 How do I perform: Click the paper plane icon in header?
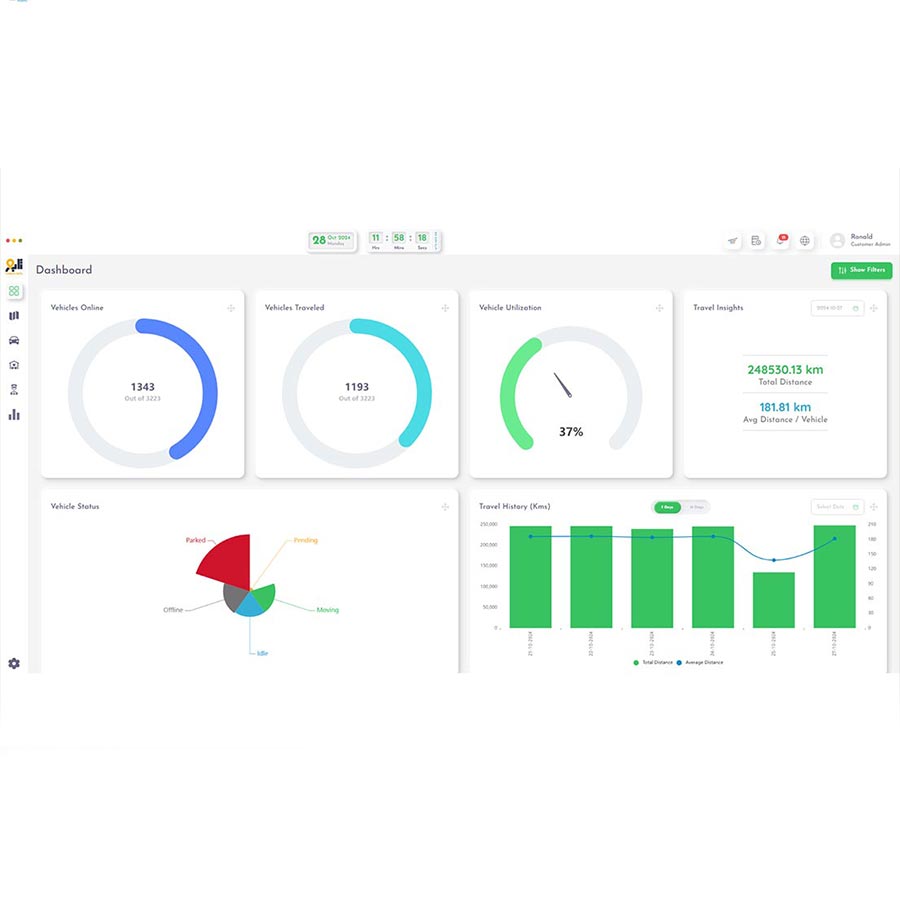point(732,241)
